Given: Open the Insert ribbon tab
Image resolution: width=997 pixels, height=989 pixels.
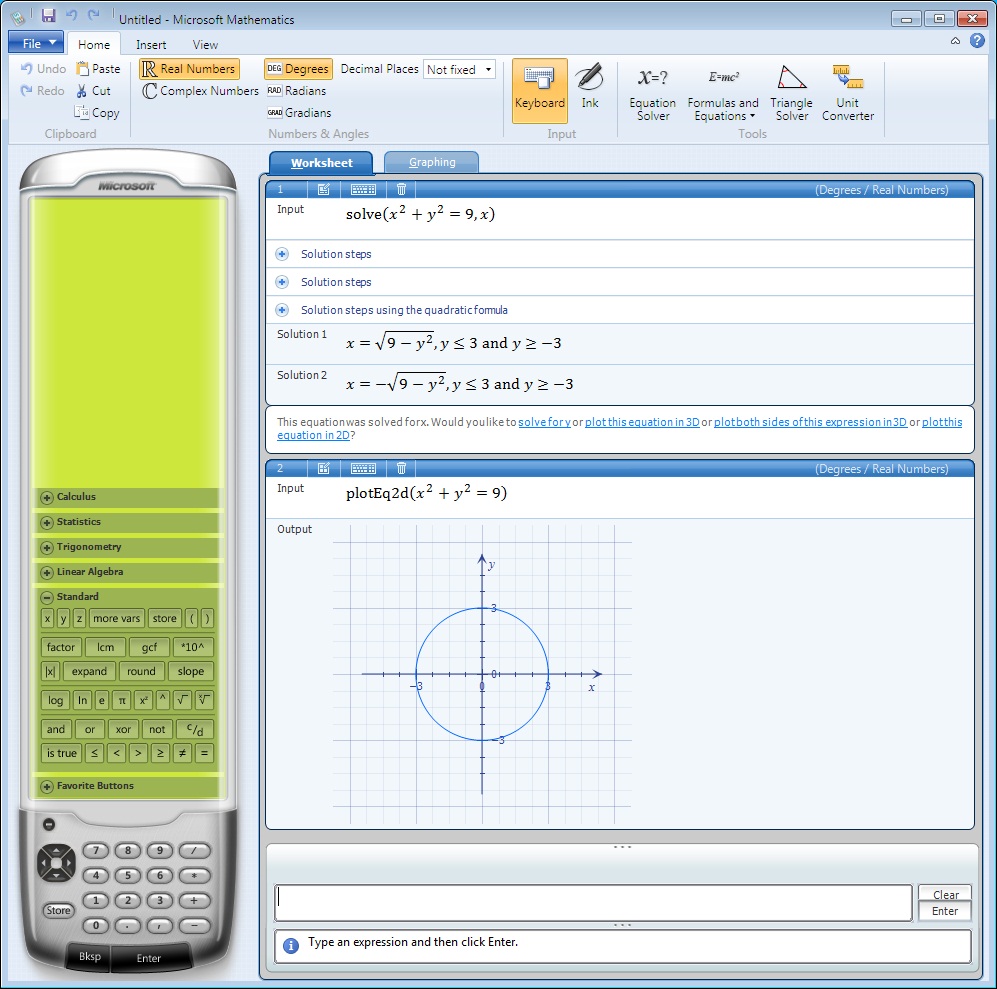Looking at the screenshot, I should coord(150,44).
